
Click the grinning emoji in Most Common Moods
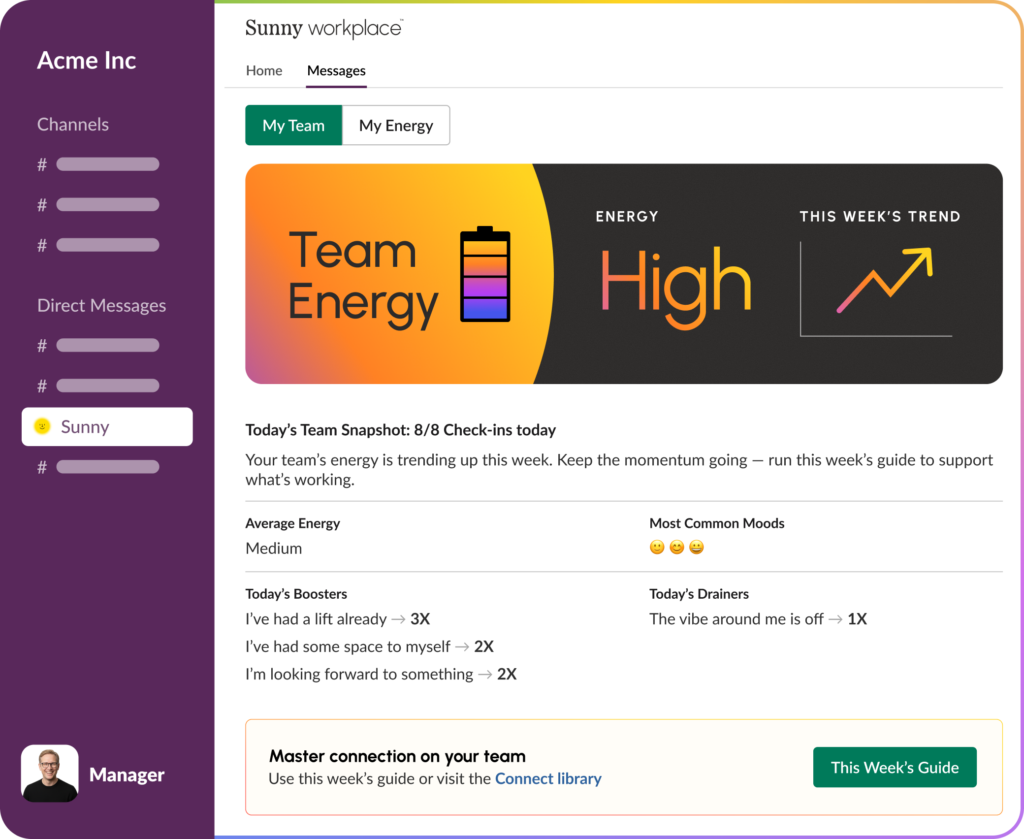(x=697, y=548)
